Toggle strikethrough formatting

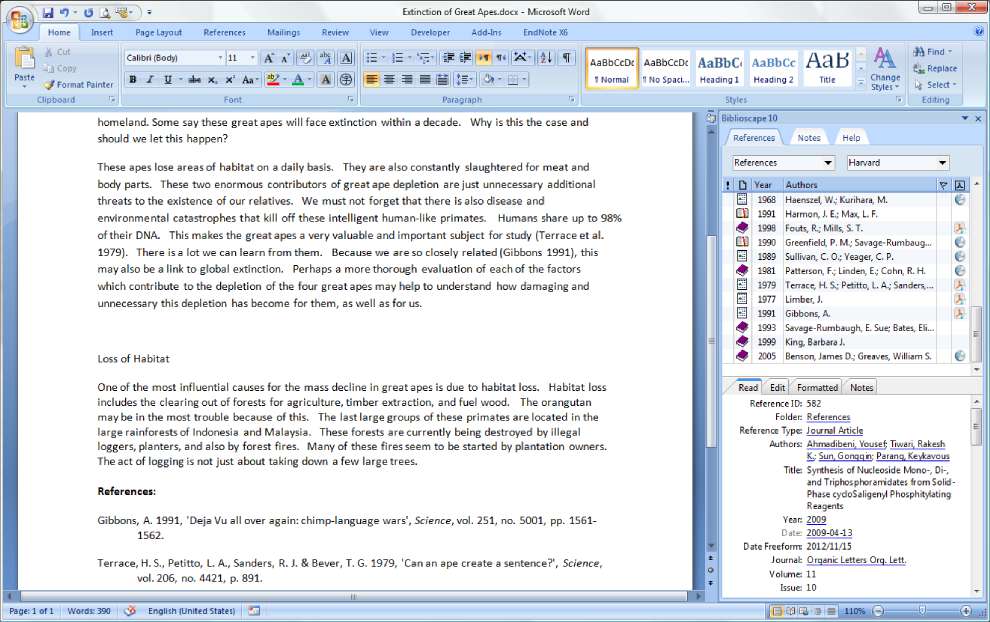click(194, 80)
